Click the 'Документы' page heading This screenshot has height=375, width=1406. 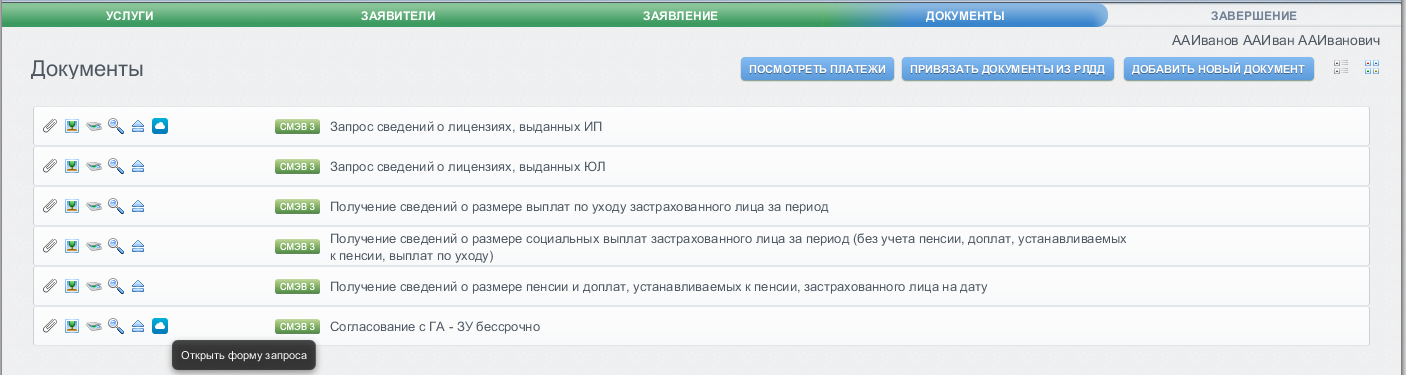[87, 69]
